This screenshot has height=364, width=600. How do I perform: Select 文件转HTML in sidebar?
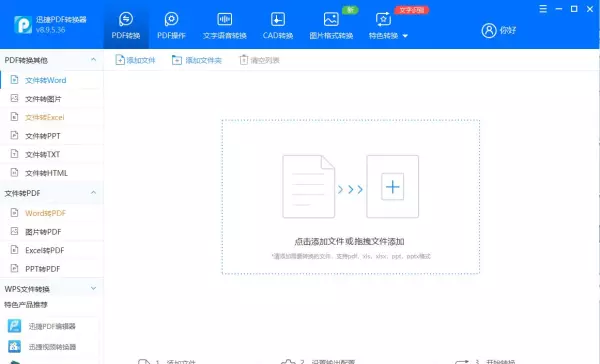coord(52,173)
